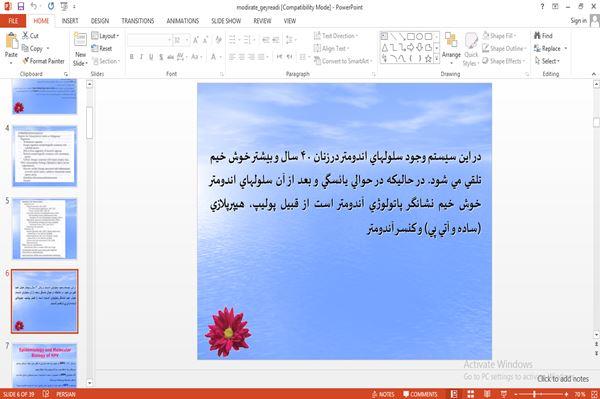The height and width of the screenshot is (399, 600).
Task: Click the Undo arrow in quick access toolbar
Action: click(34, 6)
